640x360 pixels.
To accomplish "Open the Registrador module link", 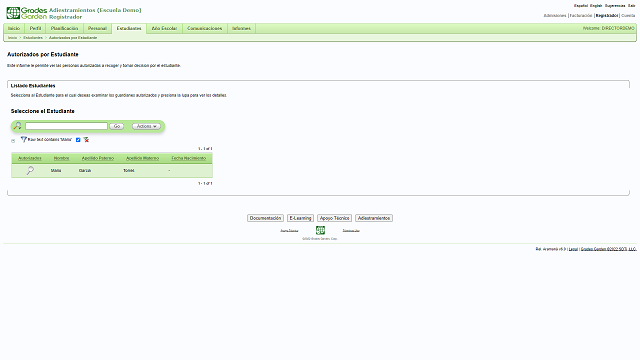I will (607, 16).
